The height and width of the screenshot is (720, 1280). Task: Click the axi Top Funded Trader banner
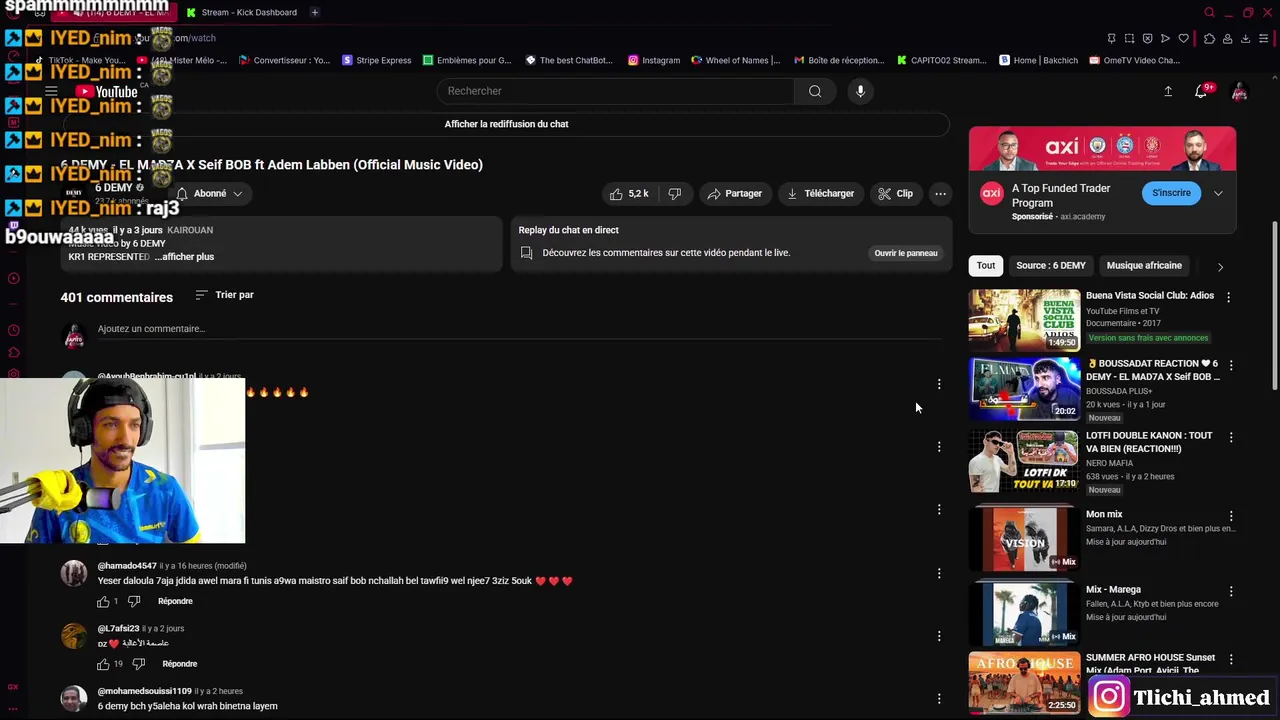[1102, 149]
